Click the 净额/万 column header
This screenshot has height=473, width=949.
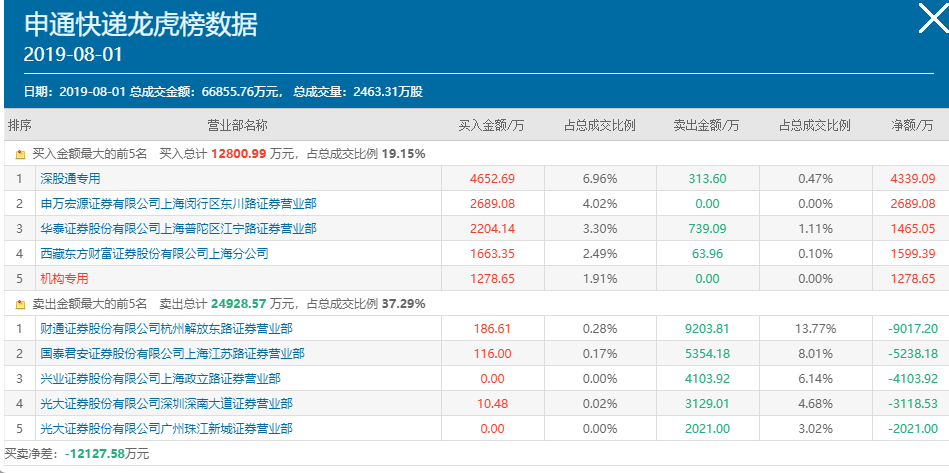[x=912, y=126]
